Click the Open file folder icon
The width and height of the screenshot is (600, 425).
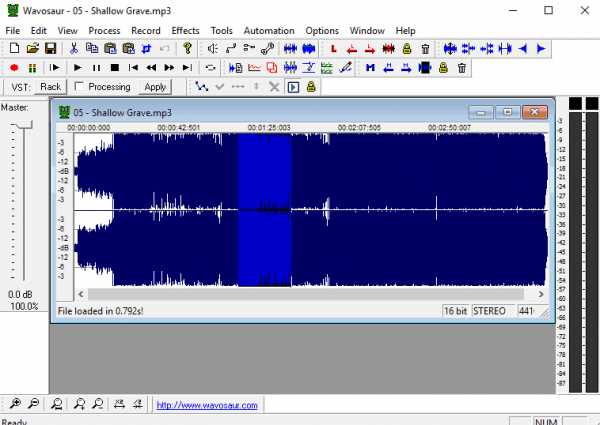(x=32, y=48)
